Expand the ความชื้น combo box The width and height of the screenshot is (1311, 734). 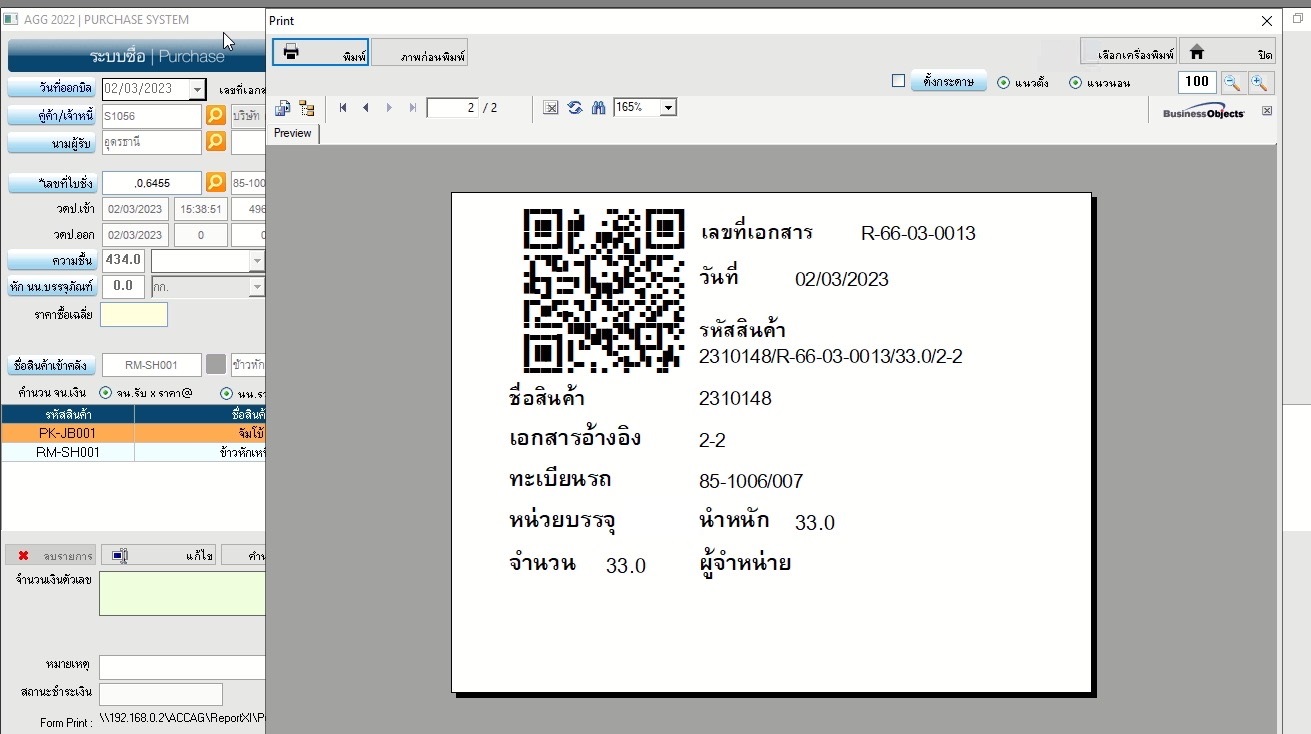[257, 261]
